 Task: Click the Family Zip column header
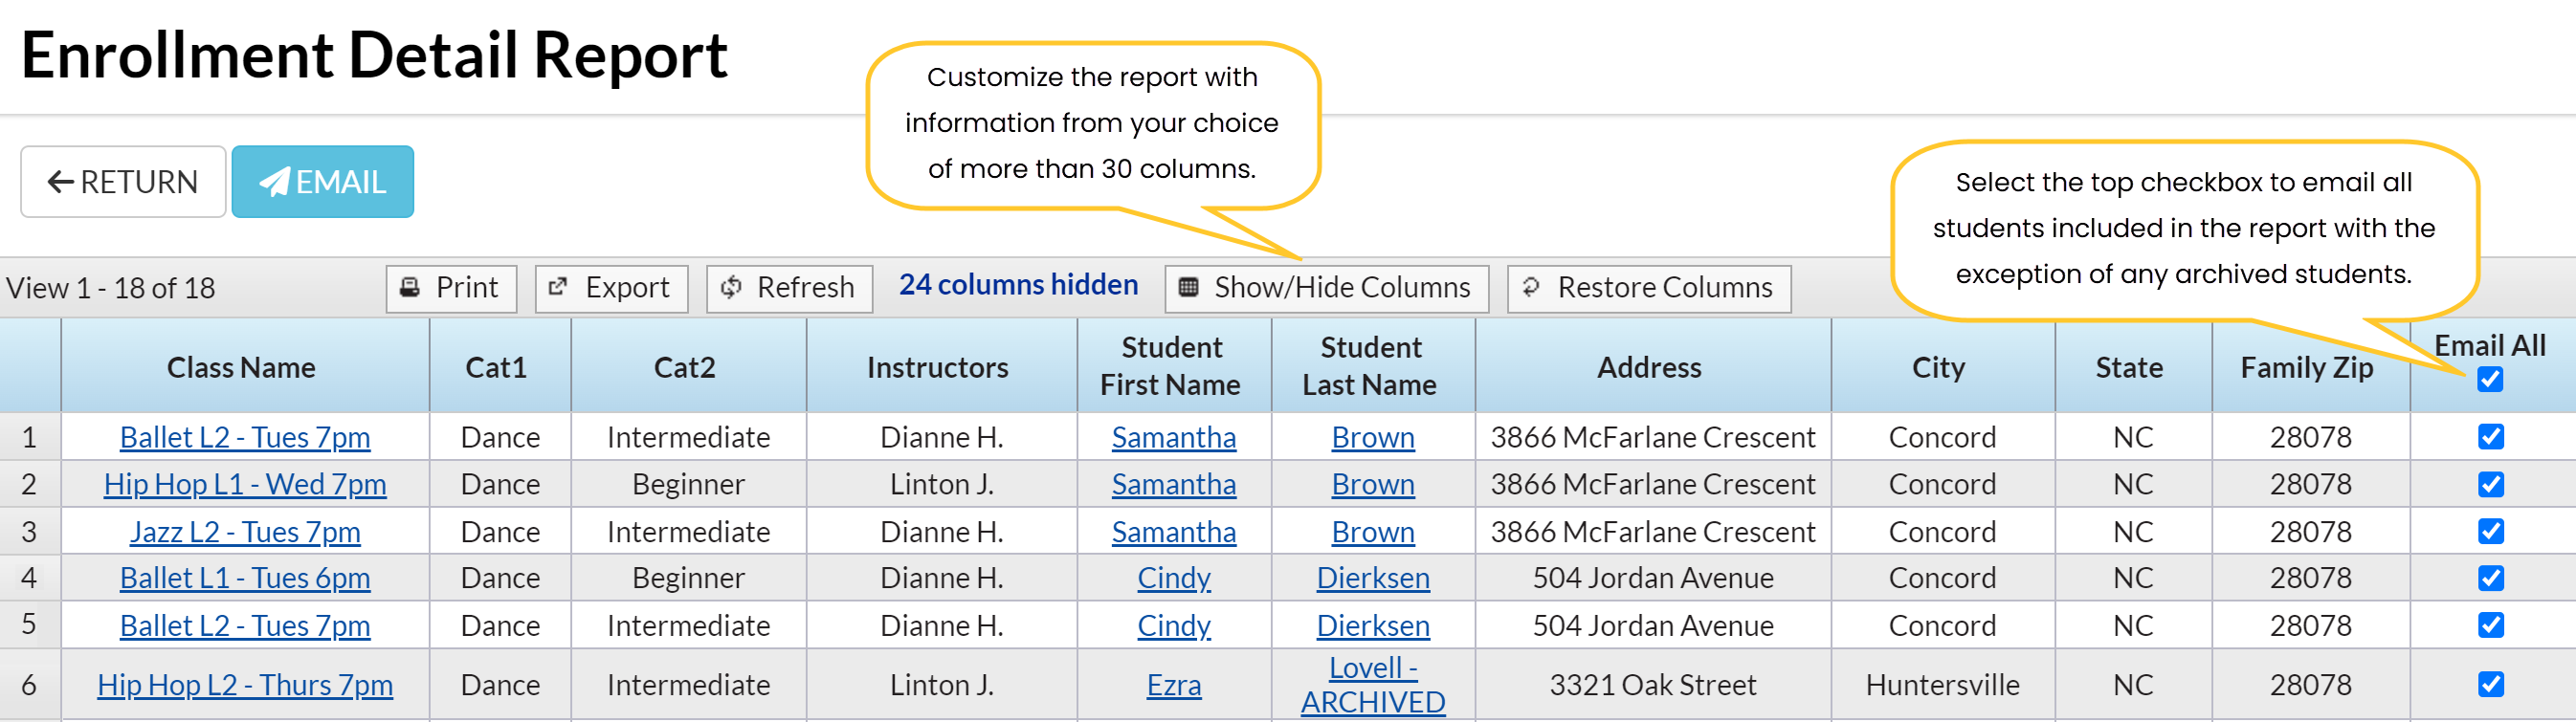(2306, 367)
